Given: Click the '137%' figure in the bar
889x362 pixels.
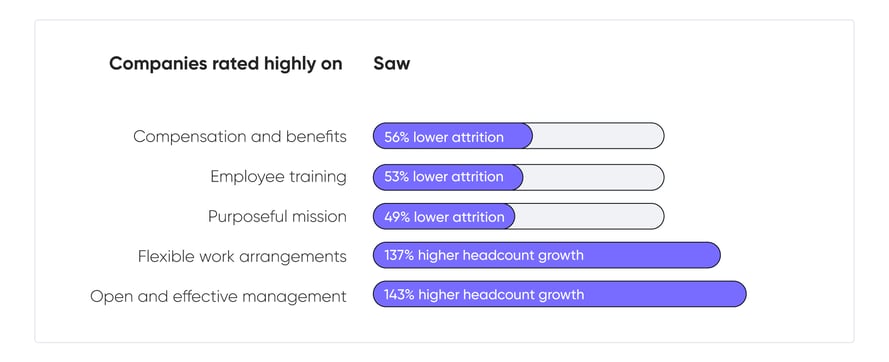Looking at the screenshot, I should click(x=399, y=255).
